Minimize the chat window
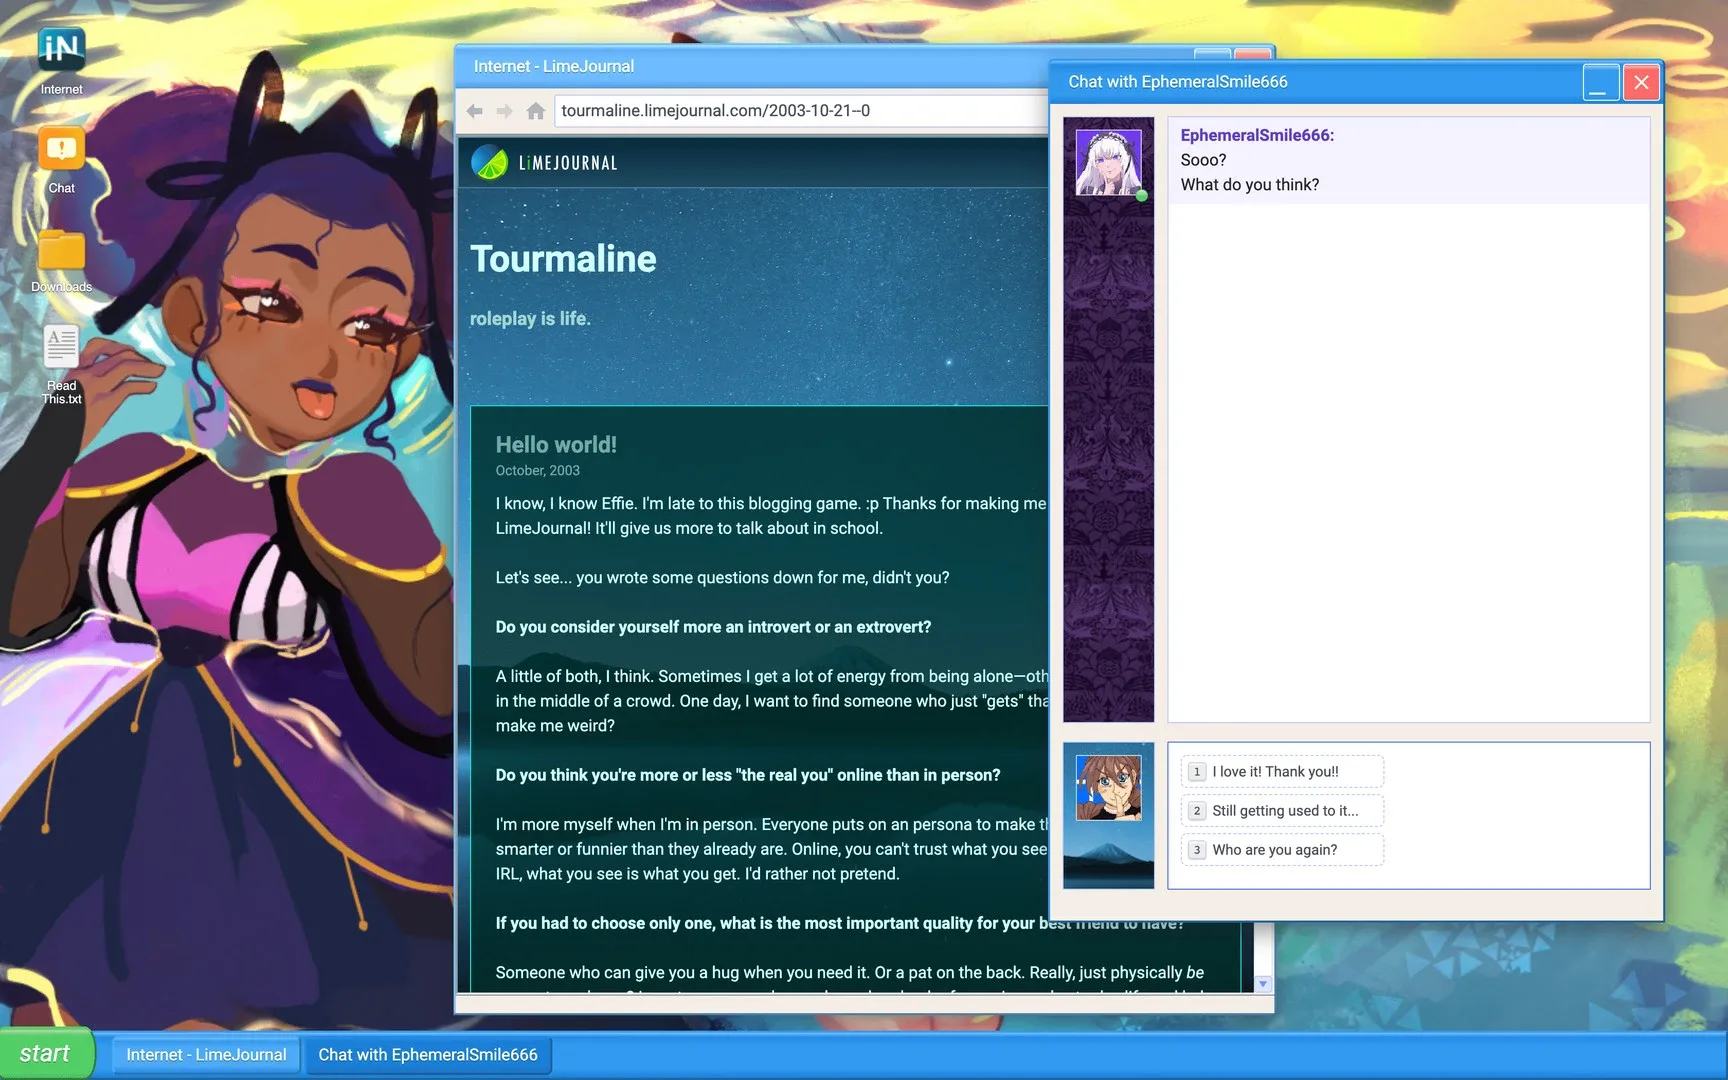The height and width of the screenshot is (1080, 1728). click(x=1600, y=83)
